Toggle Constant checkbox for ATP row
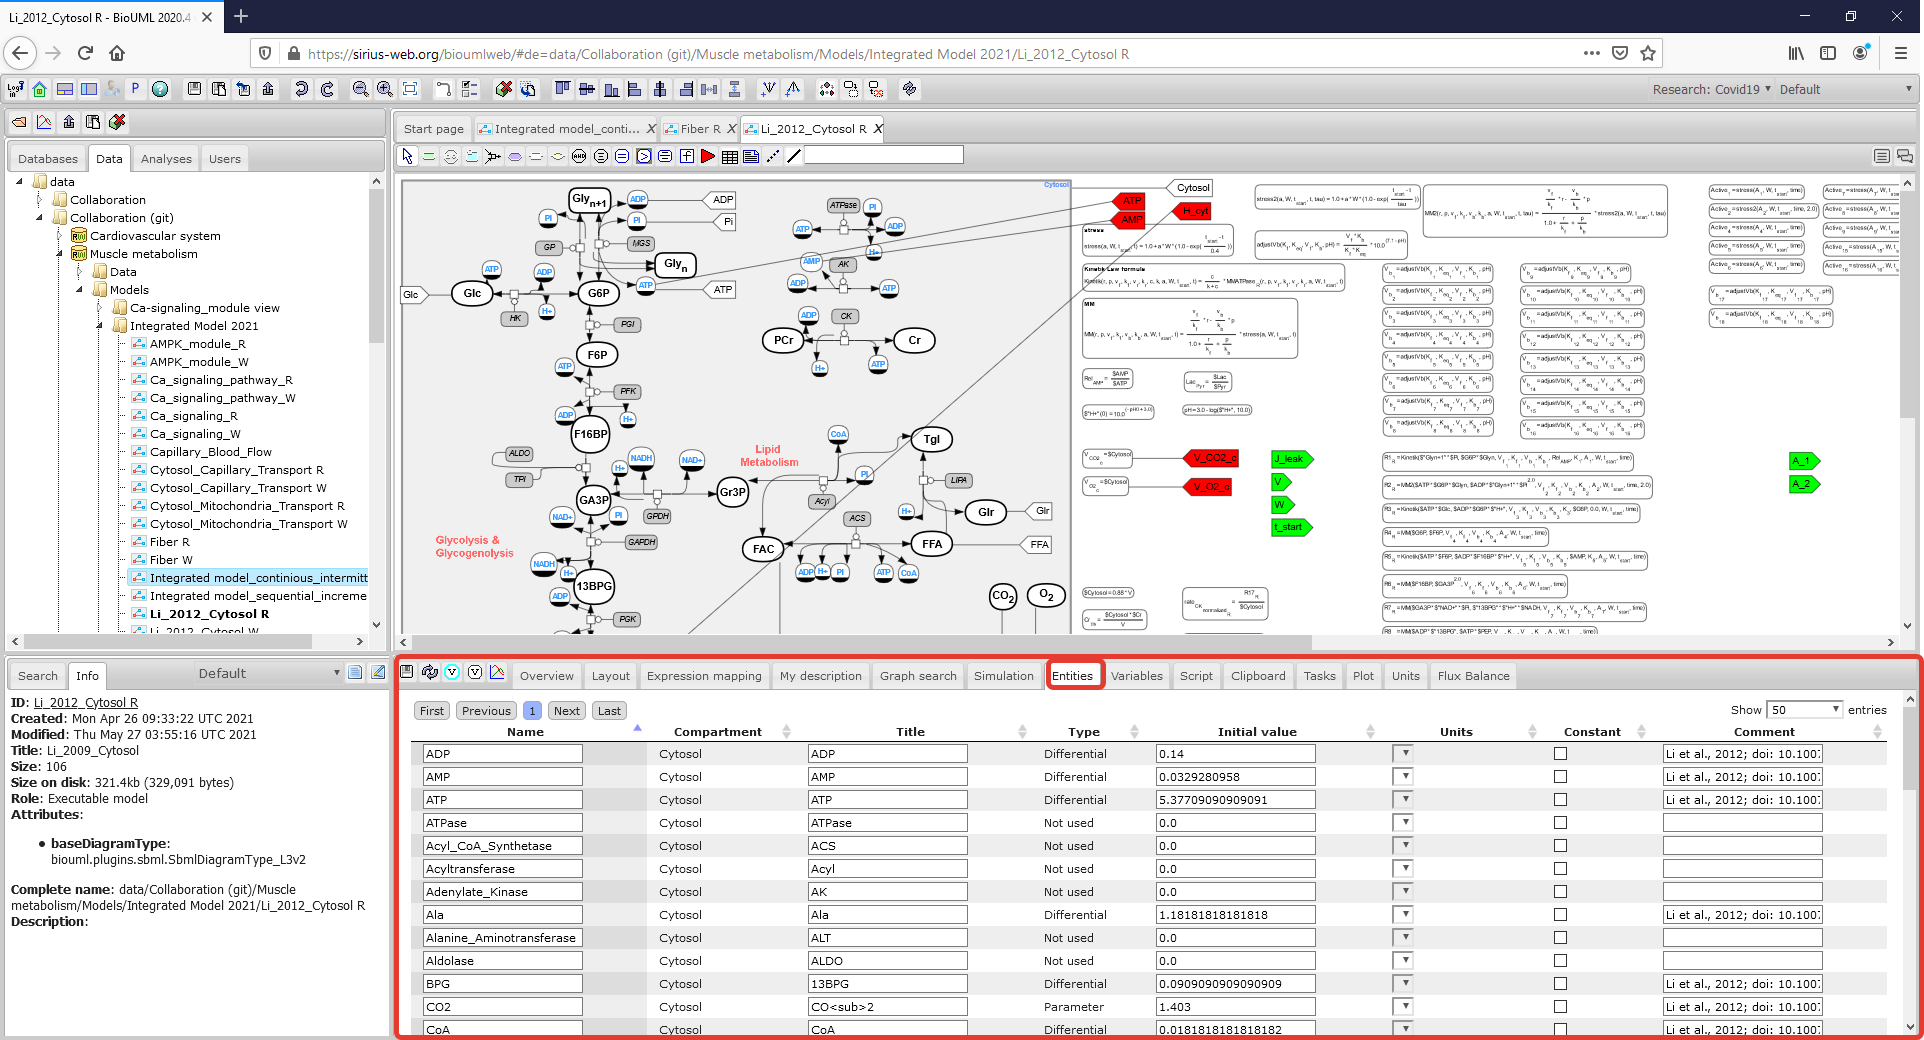1924x1040 pixels. click(x=1560, y=800)
